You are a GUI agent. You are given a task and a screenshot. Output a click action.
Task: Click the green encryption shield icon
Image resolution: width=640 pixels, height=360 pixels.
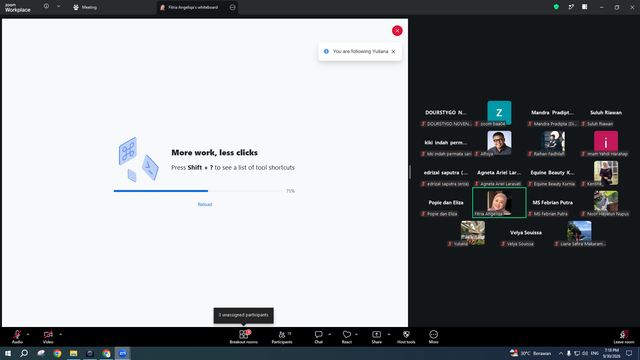pos(556,7)
